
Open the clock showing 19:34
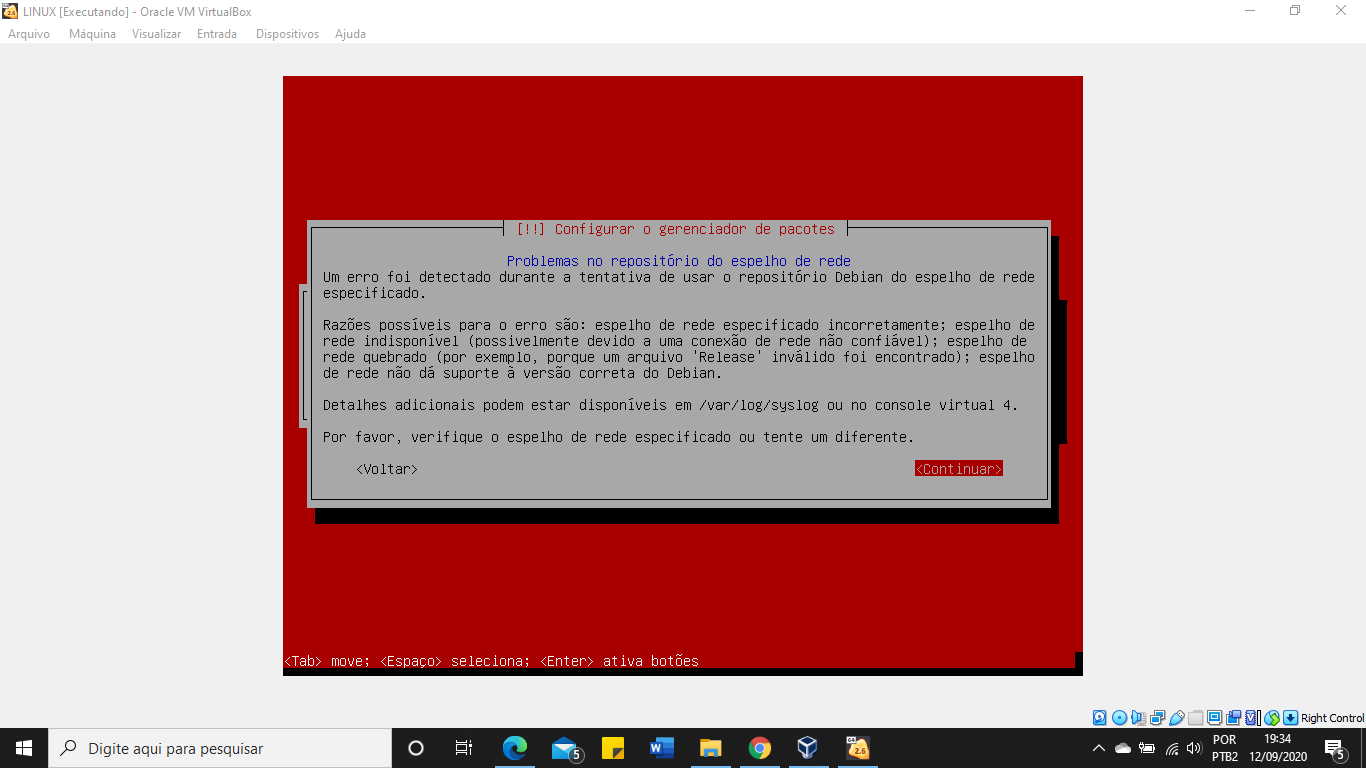(1278, 748)
